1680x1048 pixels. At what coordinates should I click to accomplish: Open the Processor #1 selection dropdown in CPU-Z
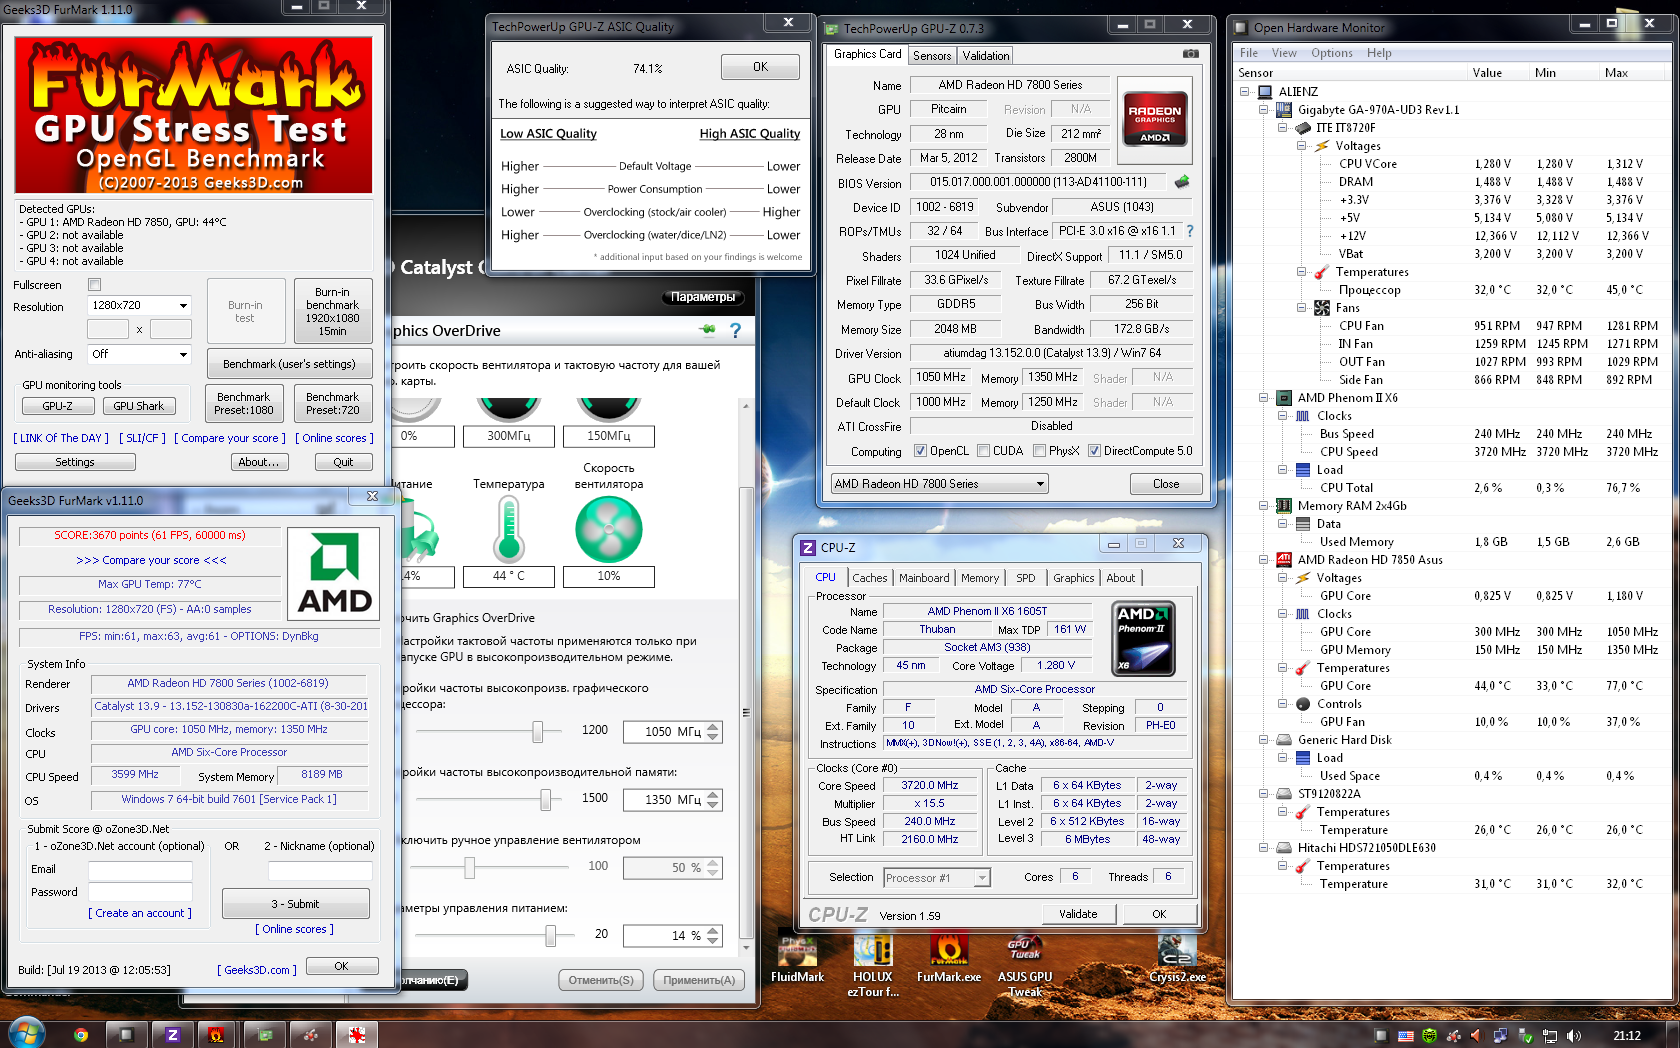937,878
